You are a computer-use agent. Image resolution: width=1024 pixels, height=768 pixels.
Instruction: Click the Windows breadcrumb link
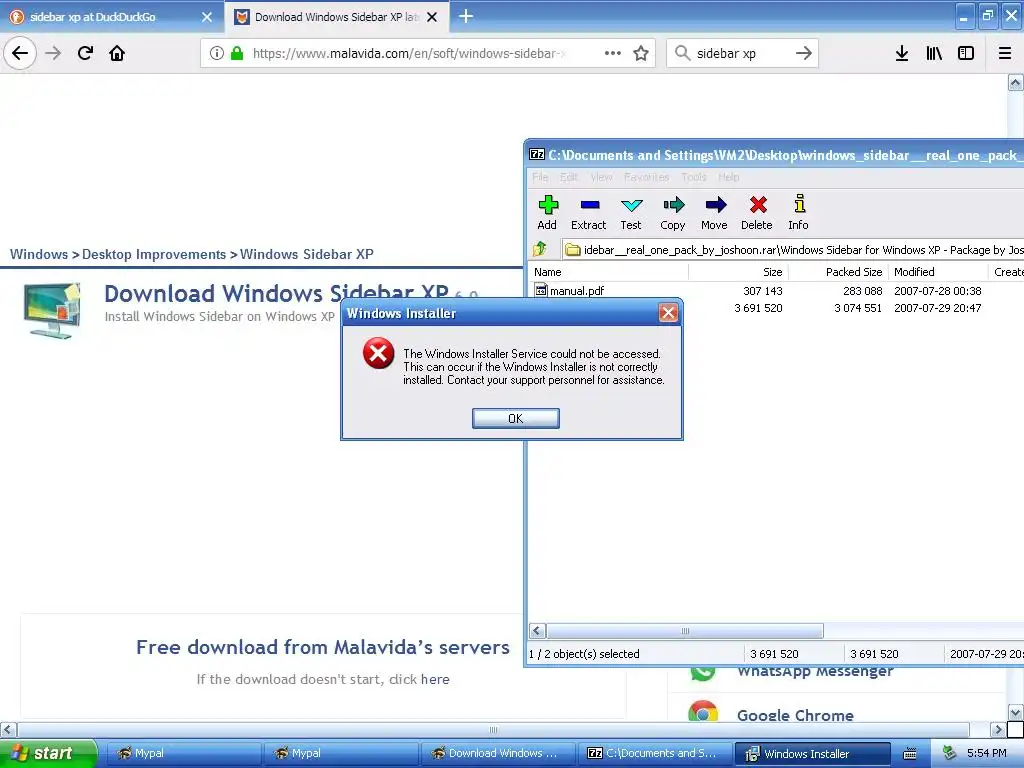tap(39, 254)
